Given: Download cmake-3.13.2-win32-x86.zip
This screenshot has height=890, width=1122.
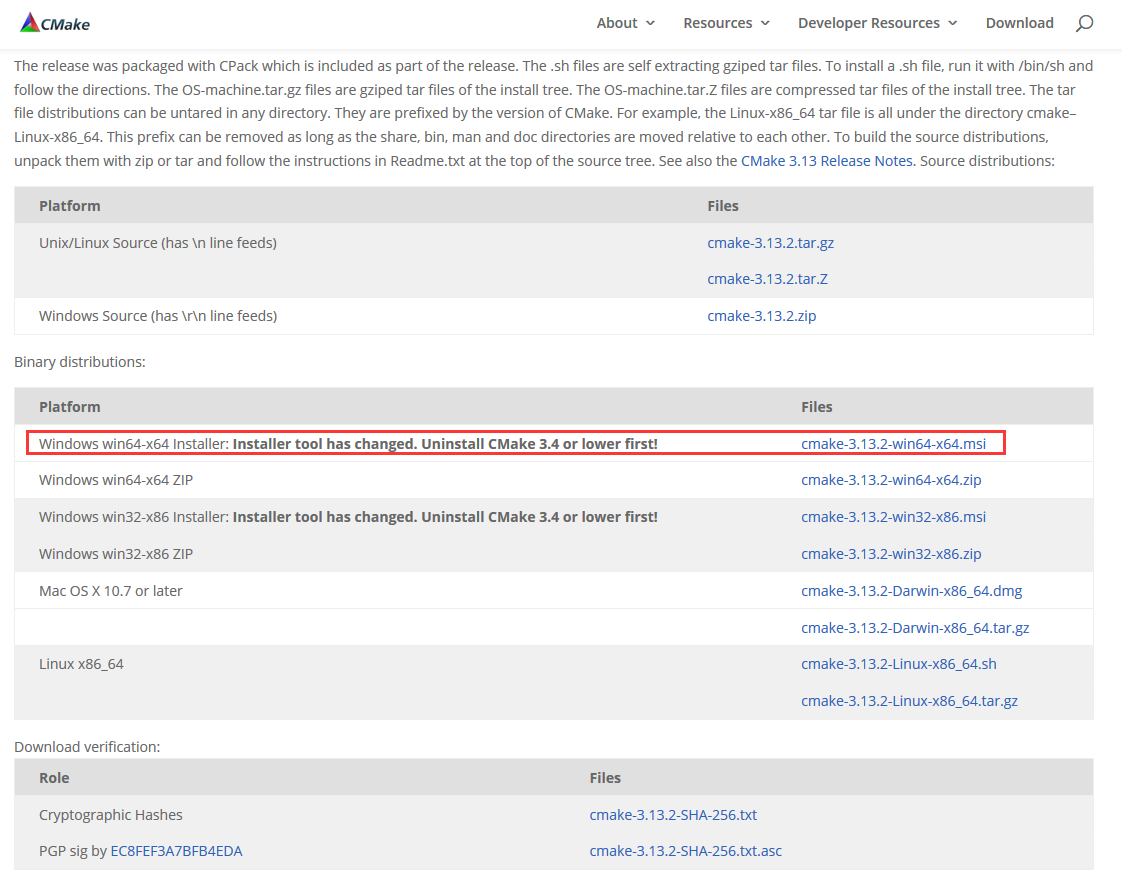Looking at the screenshot, I should [x=891, y=554].
